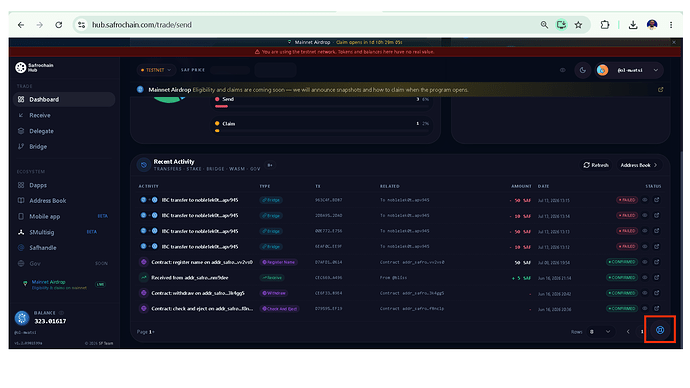
Task: Open explorer link for withdraw contract row
Action: 657,293
